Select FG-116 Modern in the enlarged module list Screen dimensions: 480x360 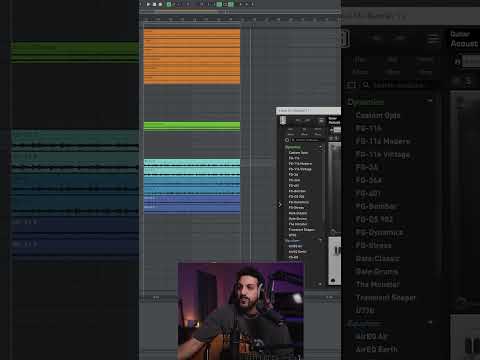(x=383, y=141)
